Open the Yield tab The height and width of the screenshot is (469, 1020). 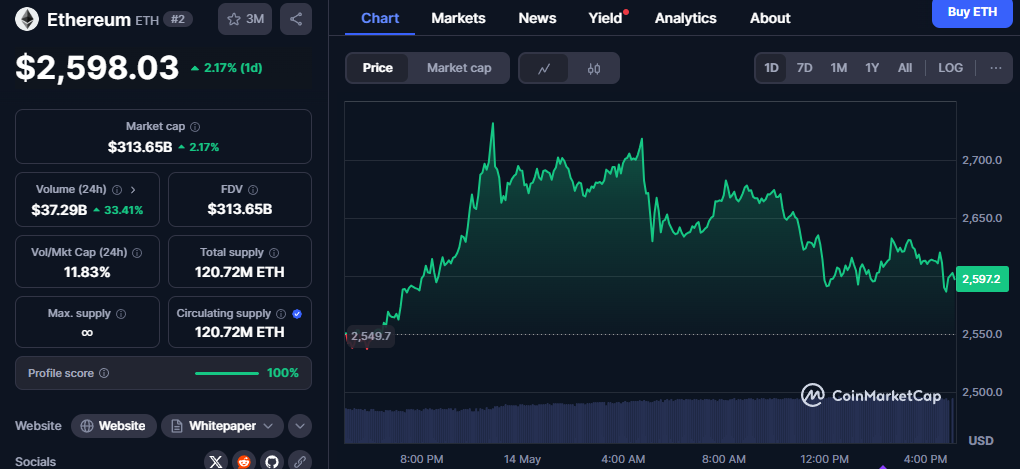(606, 18)
